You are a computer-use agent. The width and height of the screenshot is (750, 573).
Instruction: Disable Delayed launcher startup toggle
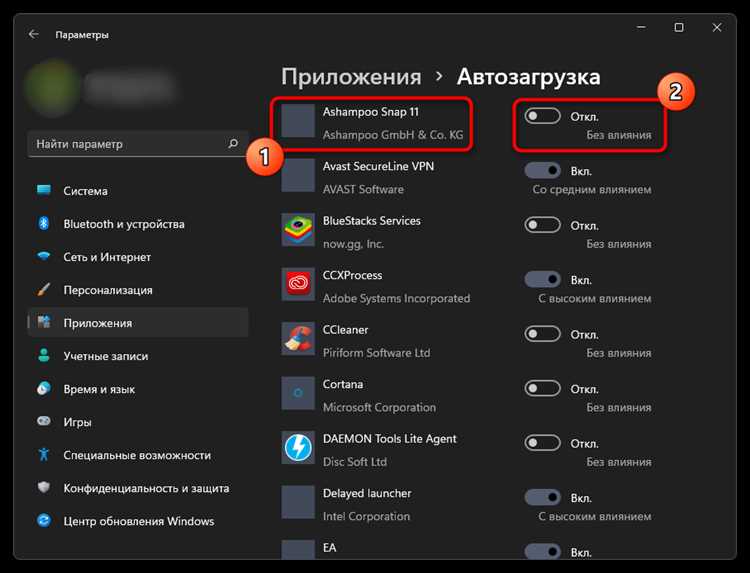coord(542,497)
